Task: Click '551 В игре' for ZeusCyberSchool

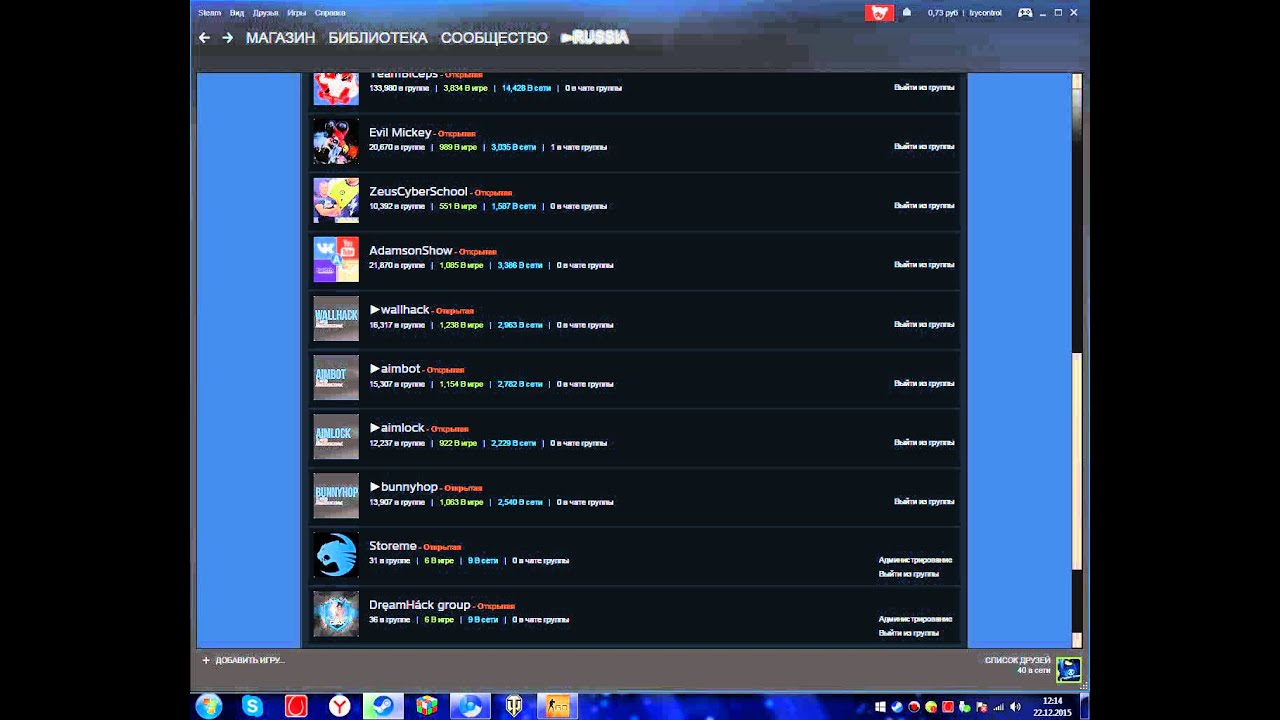Action: click(458, 206)
